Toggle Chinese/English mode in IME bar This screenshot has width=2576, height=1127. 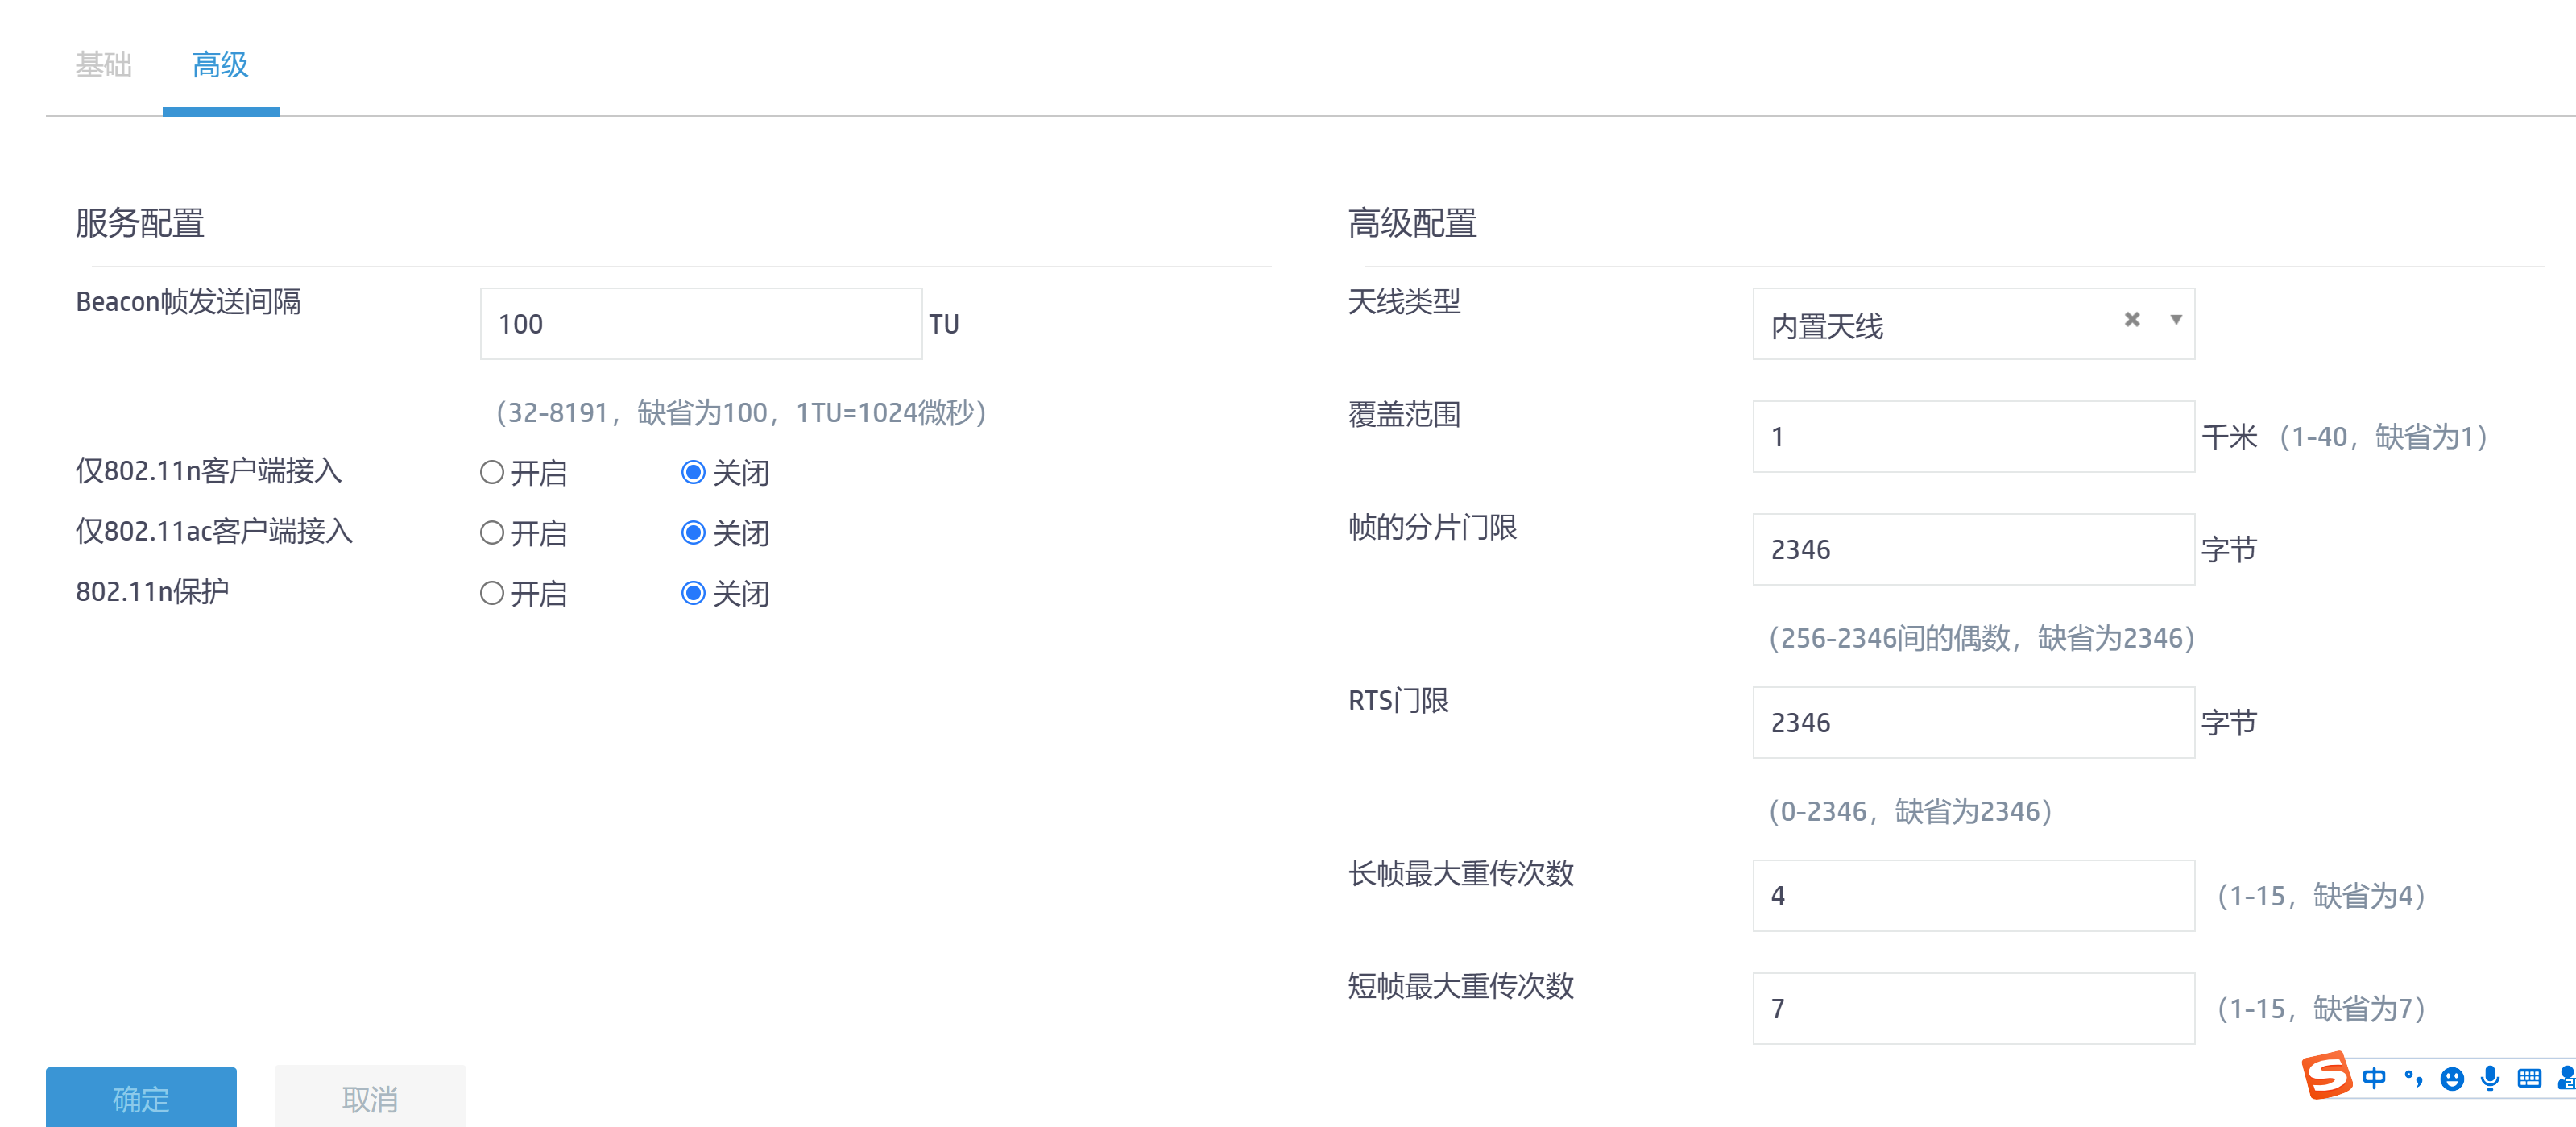pos(2373,1078)
